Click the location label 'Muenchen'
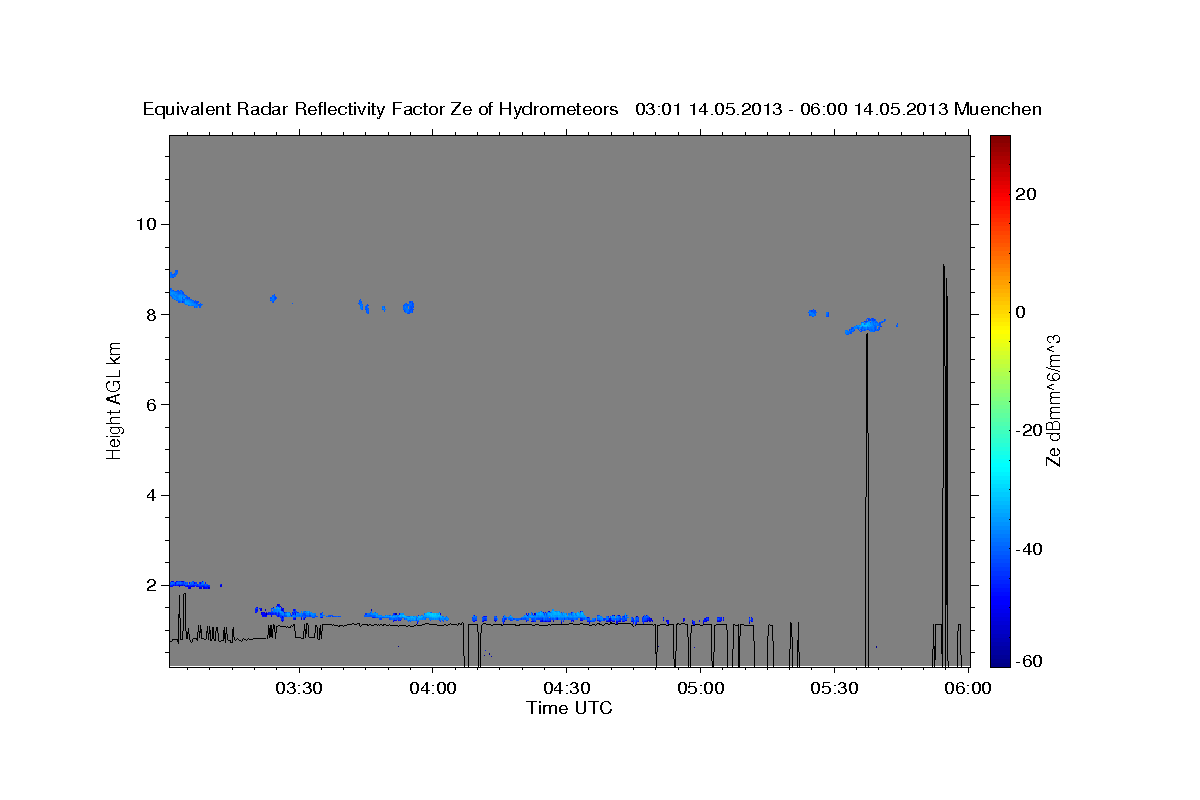Image resolution: width=1200 pixels, height=800 pixels. (998, 110)
